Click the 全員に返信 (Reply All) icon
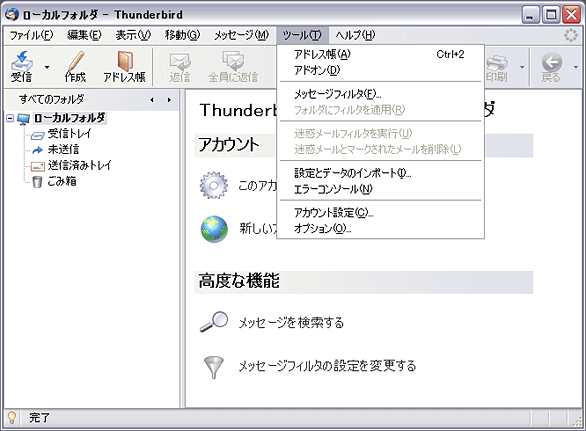Viewport: 586px width, 431px height. 233,61
